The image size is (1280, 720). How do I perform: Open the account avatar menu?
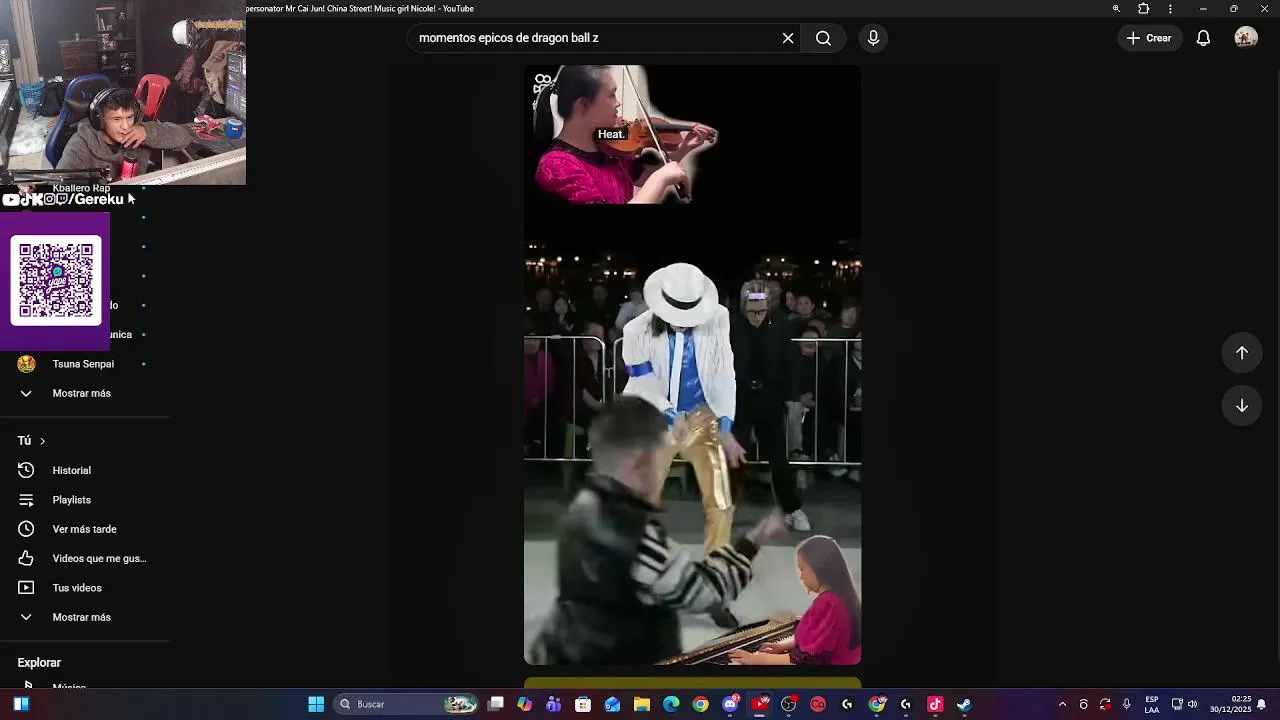[1246, 38]
